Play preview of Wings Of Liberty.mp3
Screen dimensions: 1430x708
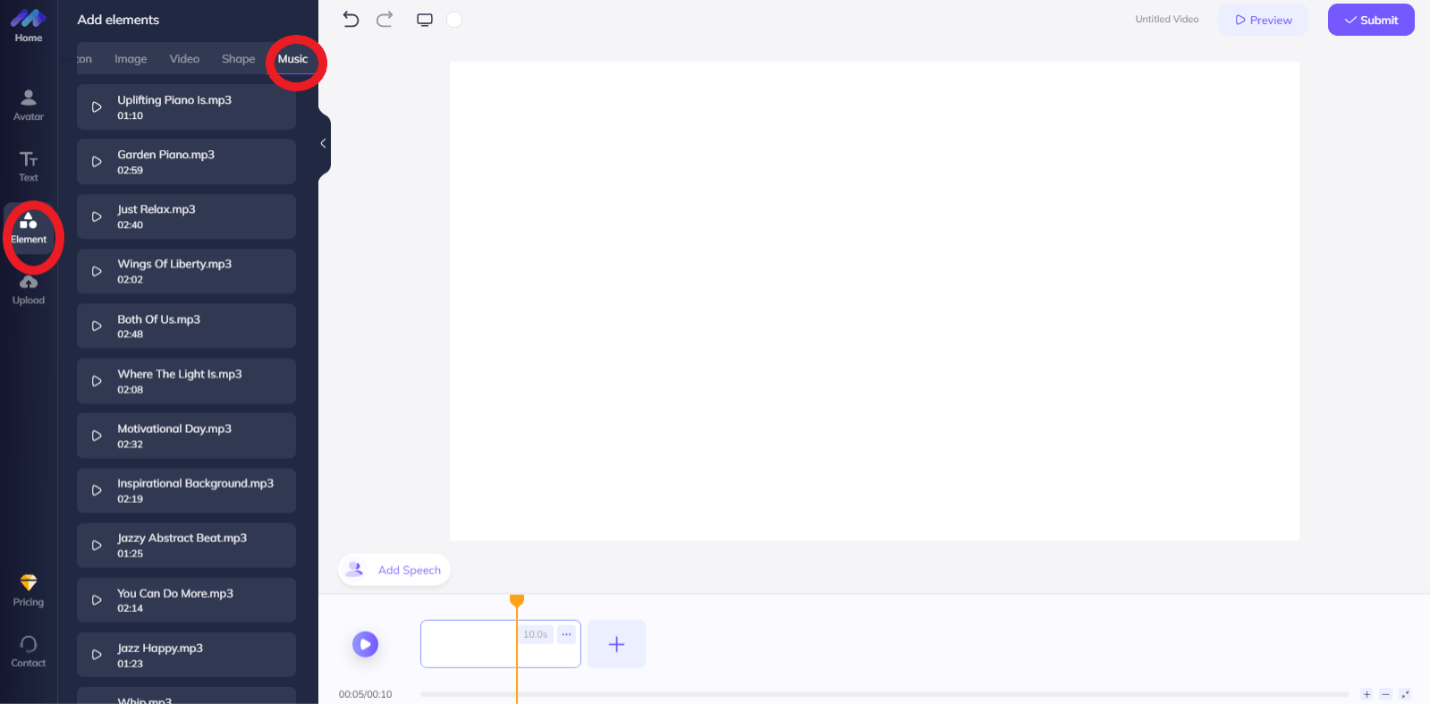97,271
